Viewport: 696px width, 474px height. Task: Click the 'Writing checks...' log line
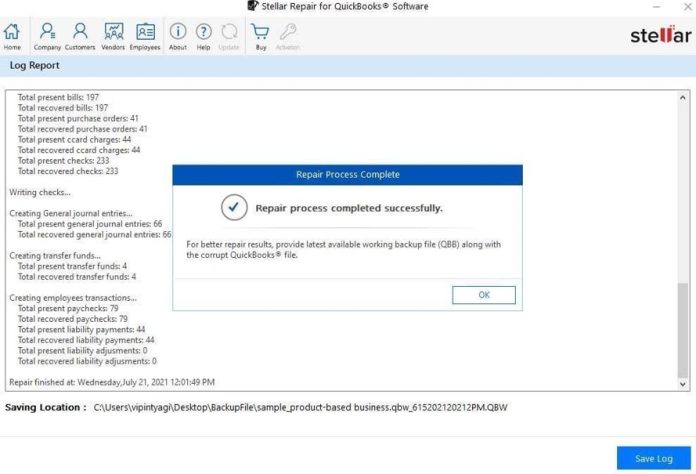(40, 192)
